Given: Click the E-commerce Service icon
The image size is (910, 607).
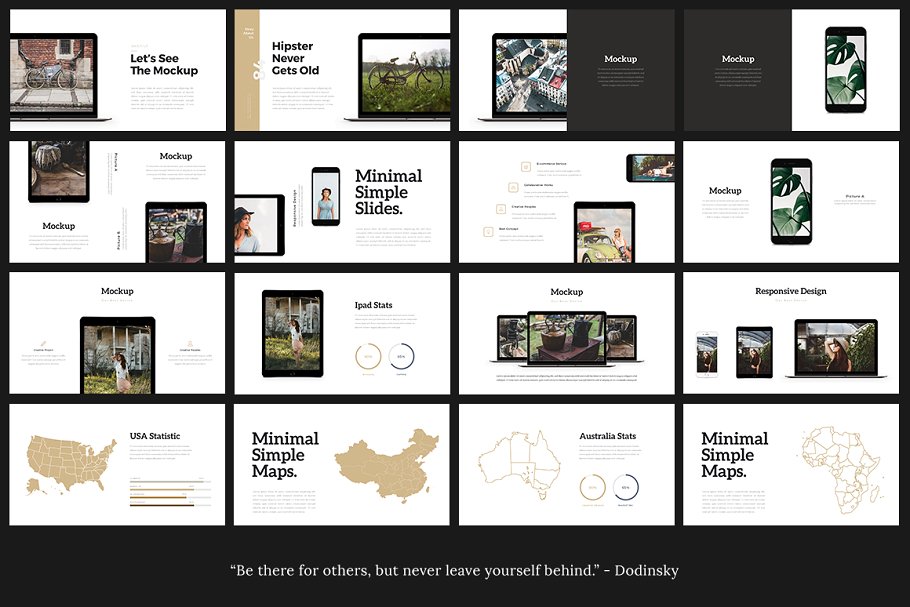Looking at the screenshot, I should [x=525, y=166].
